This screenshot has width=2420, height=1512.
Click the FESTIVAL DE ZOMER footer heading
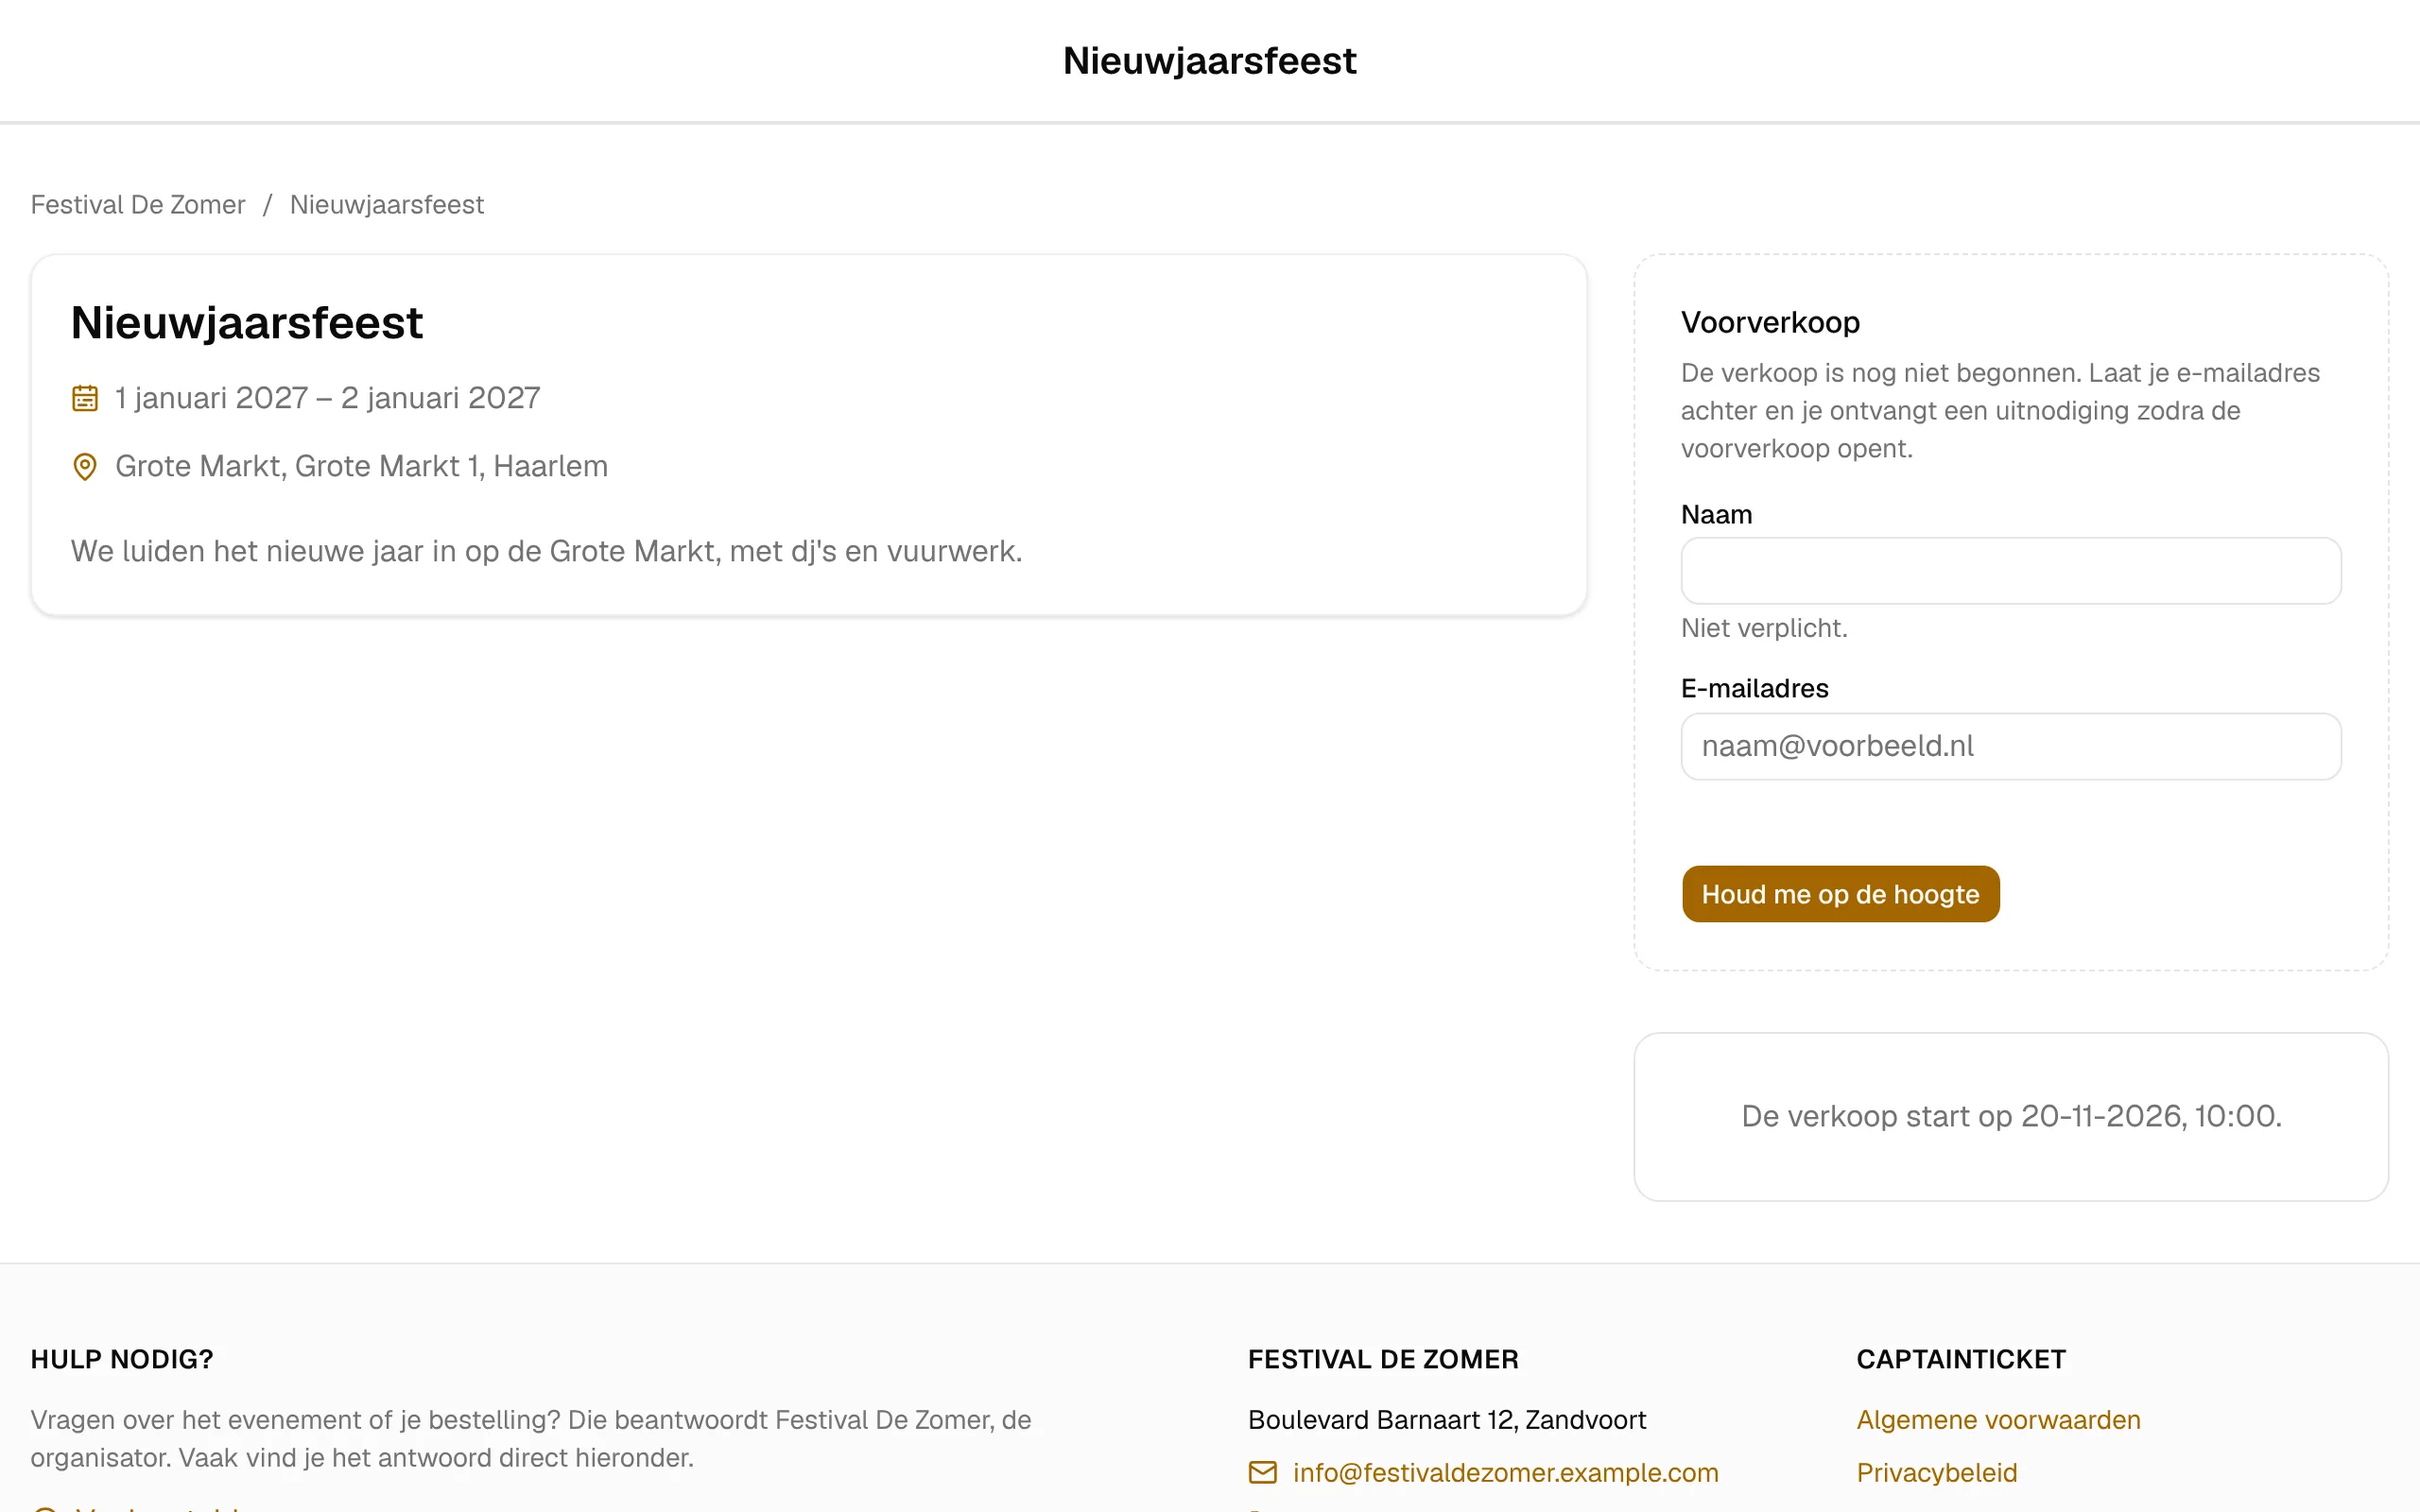[1383, 1359]
